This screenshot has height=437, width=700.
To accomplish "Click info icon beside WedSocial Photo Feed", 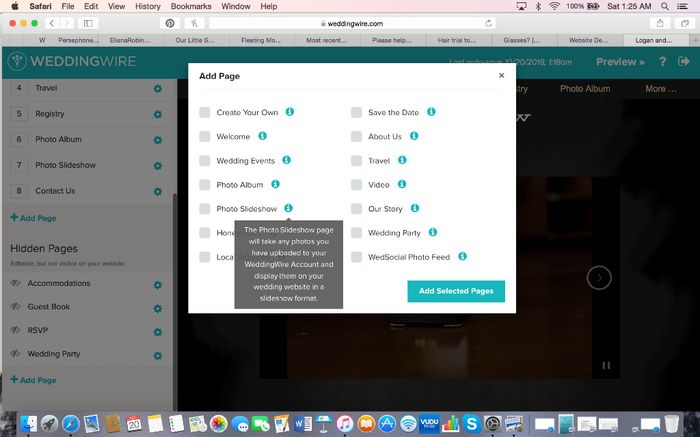I will pos(462,257).
